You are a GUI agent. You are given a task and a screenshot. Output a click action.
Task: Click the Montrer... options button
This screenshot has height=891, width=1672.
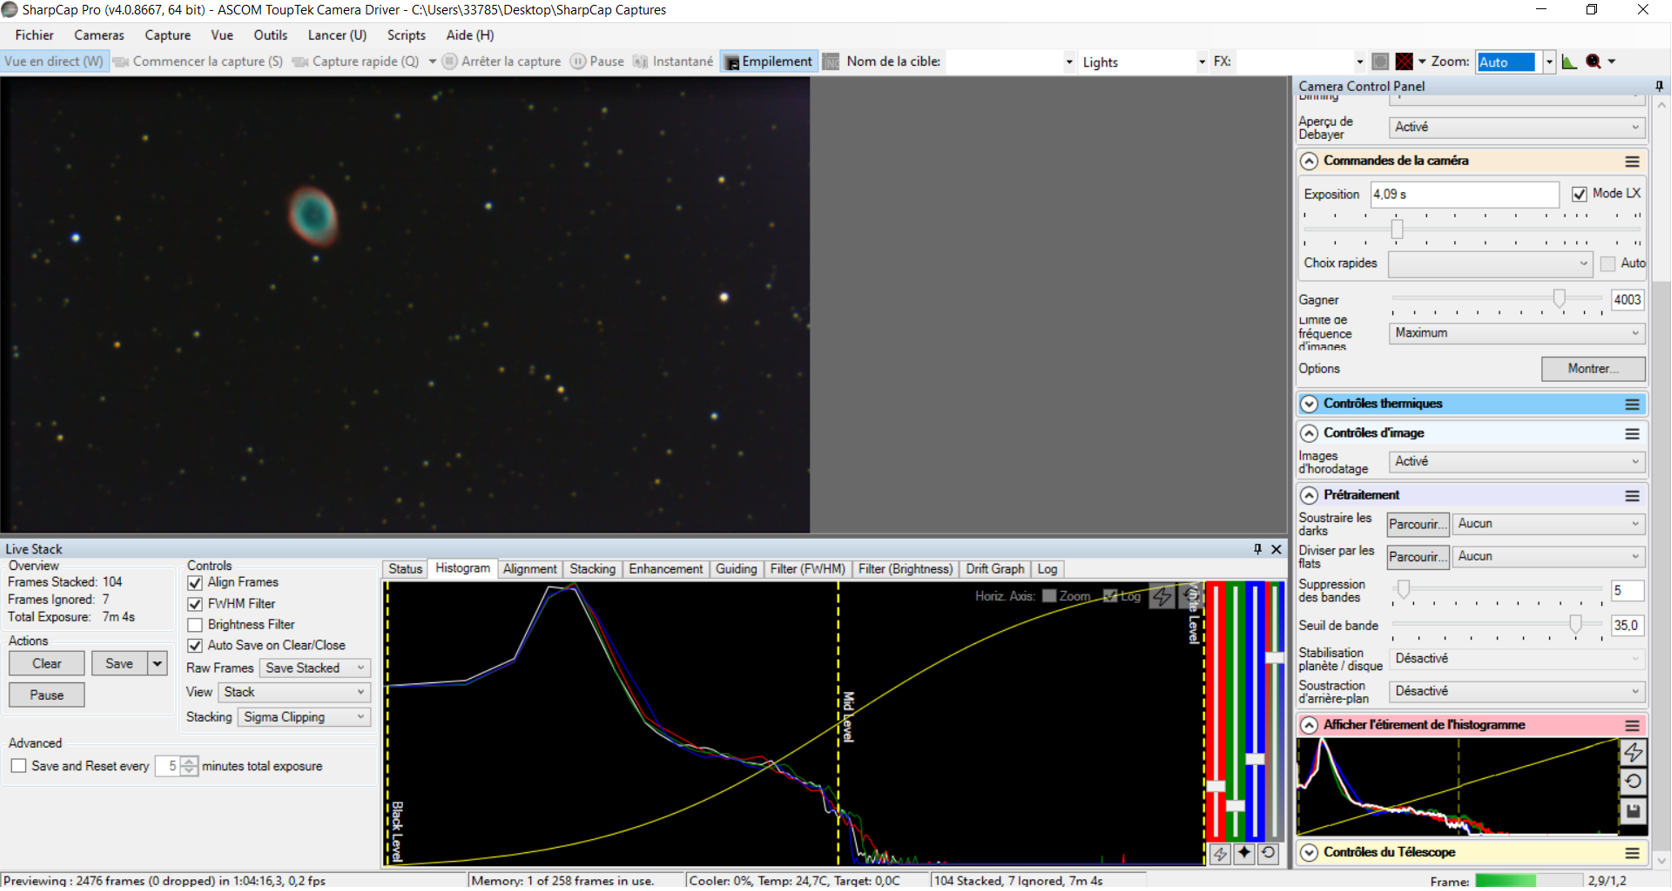click(x=1593, y=369)
